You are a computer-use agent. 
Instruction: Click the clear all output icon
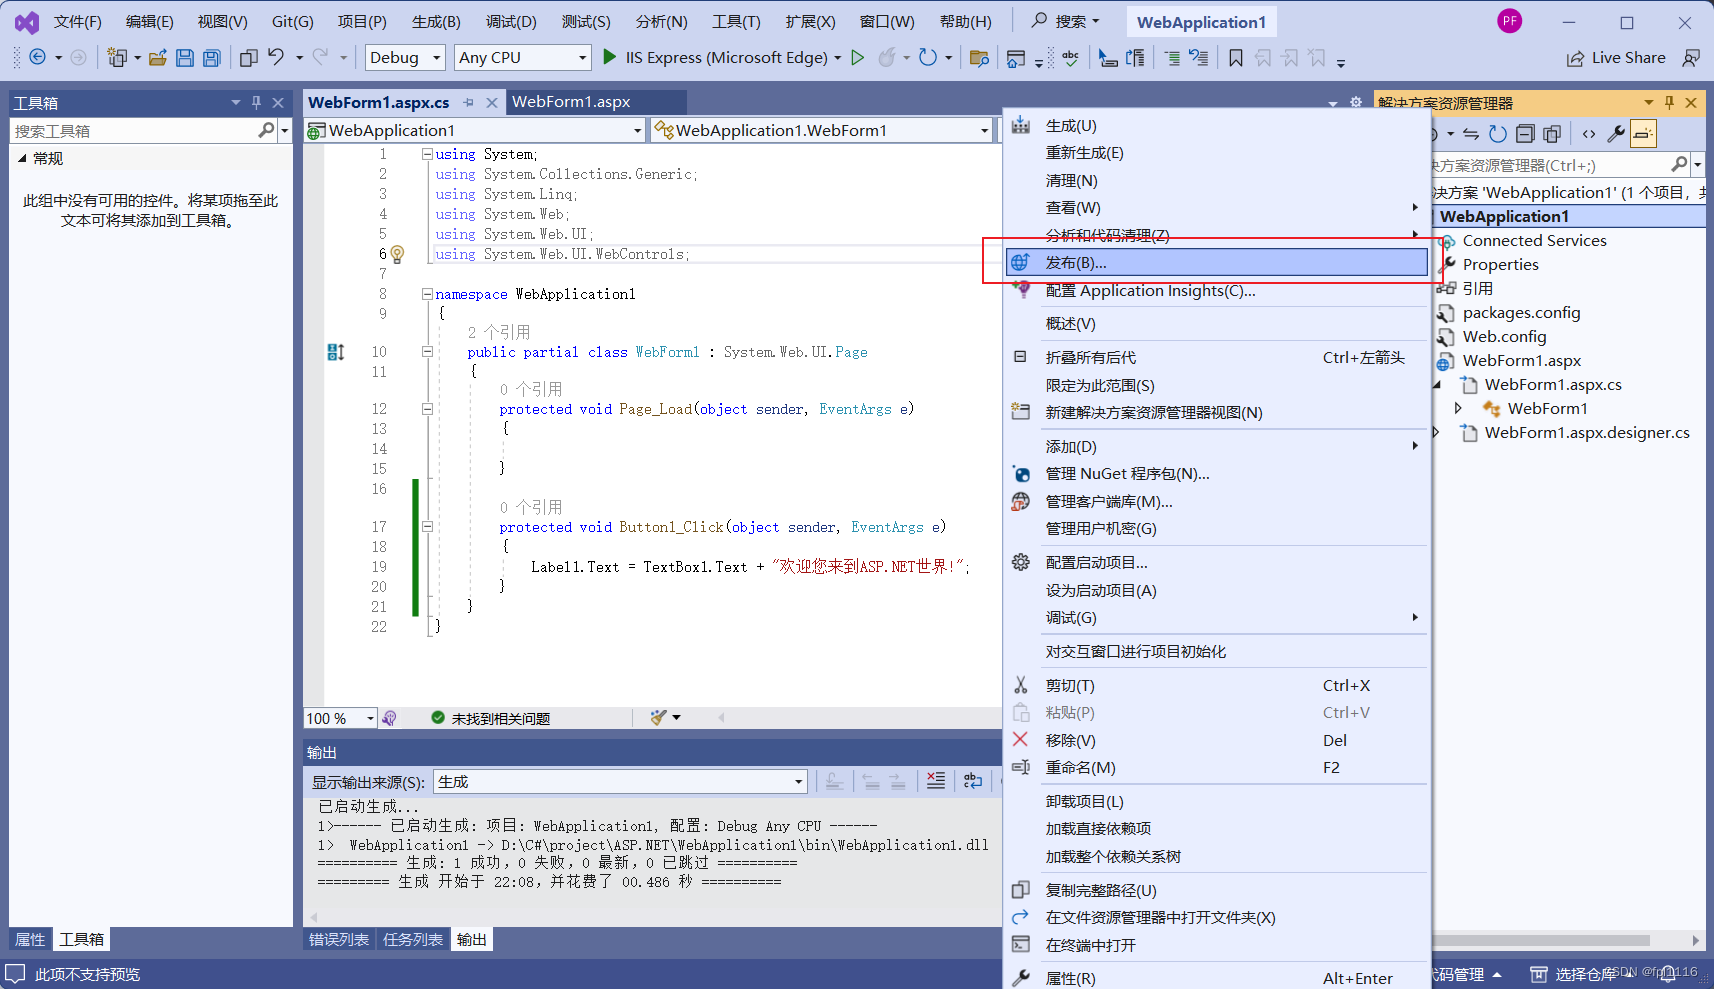coord(935,781)
